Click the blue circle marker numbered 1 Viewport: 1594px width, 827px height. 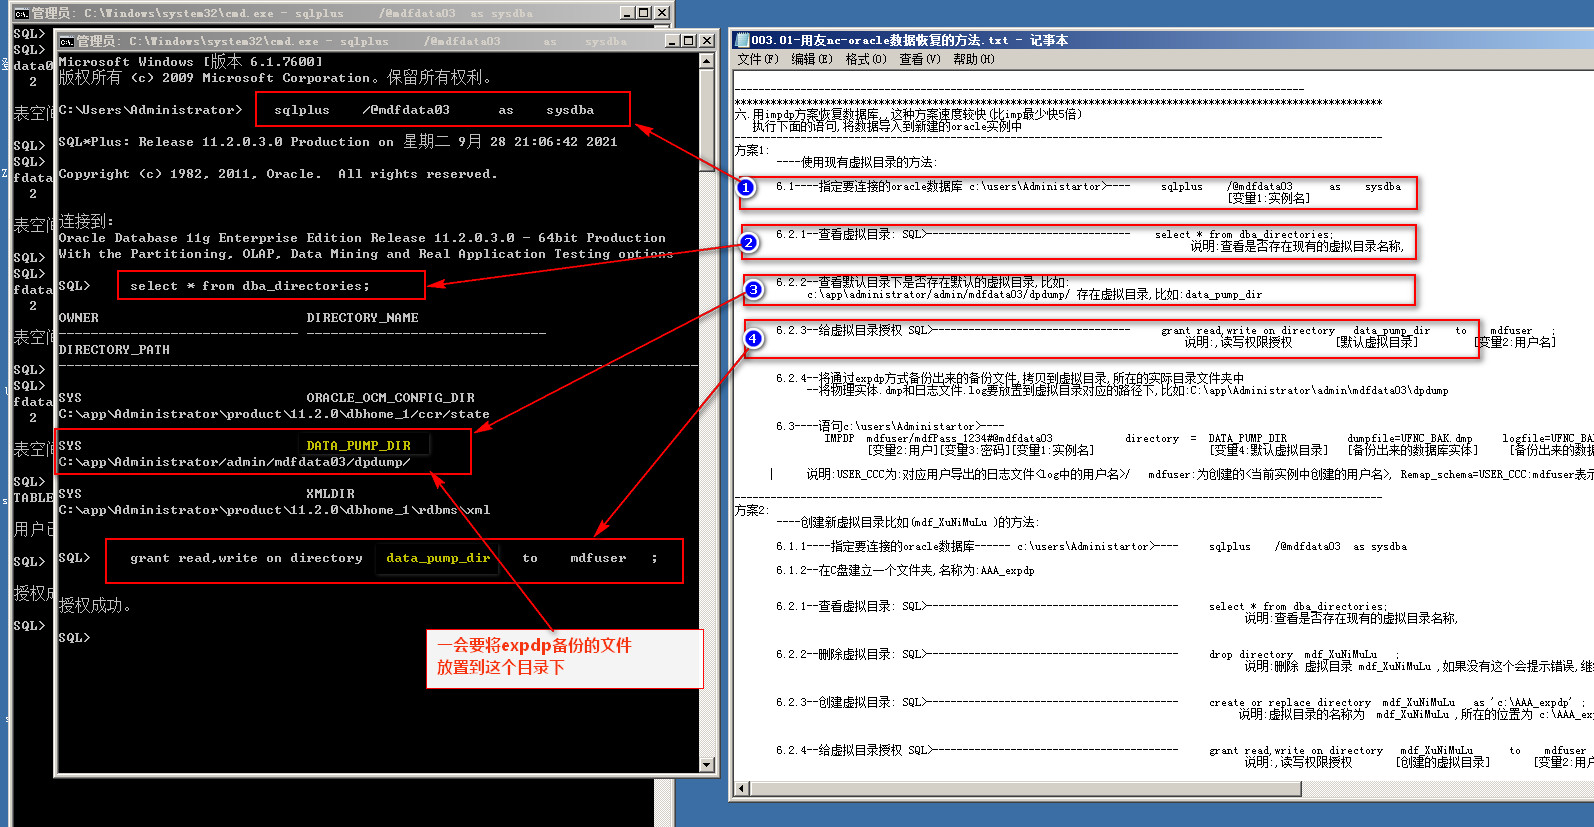click(x=746, y=187)
